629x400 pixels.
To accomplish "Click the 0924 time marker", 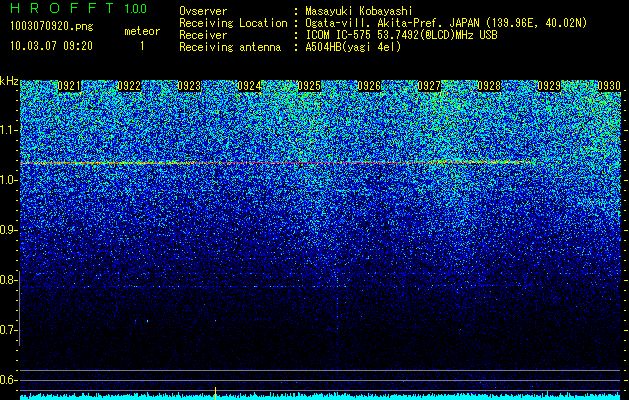I will pos(249,86).
